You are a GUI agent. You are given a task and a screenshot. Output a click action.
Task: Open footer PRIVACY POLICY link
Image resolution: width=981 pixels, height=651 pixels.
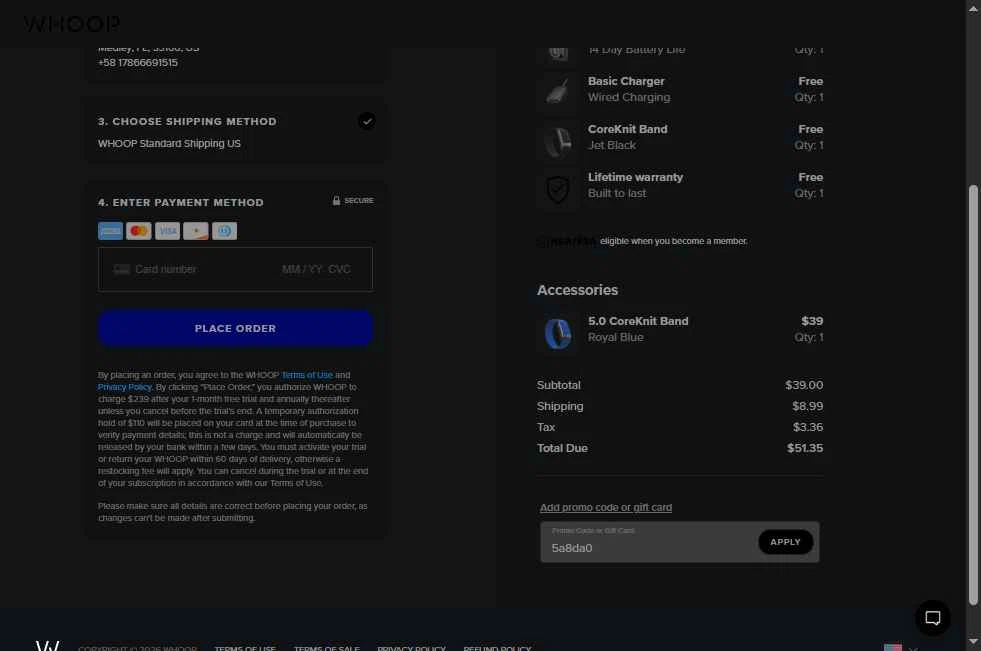(411, 648)
